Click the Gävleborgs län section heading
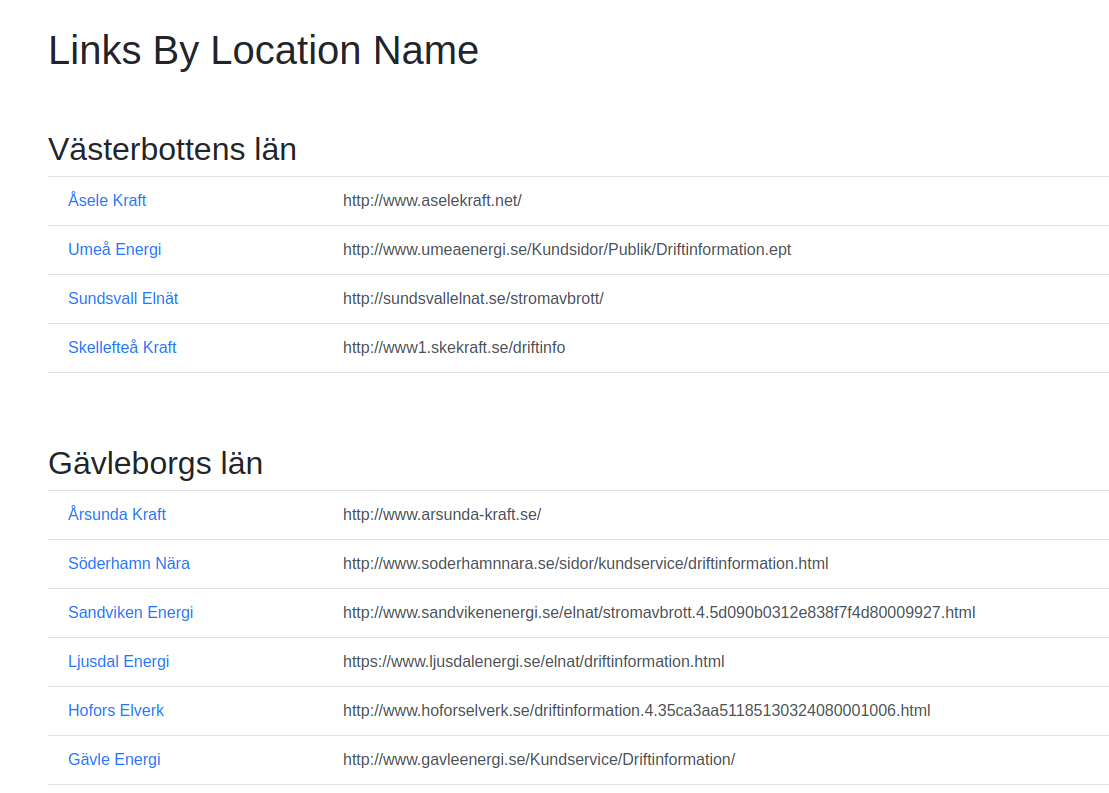 tap(156, 463)
